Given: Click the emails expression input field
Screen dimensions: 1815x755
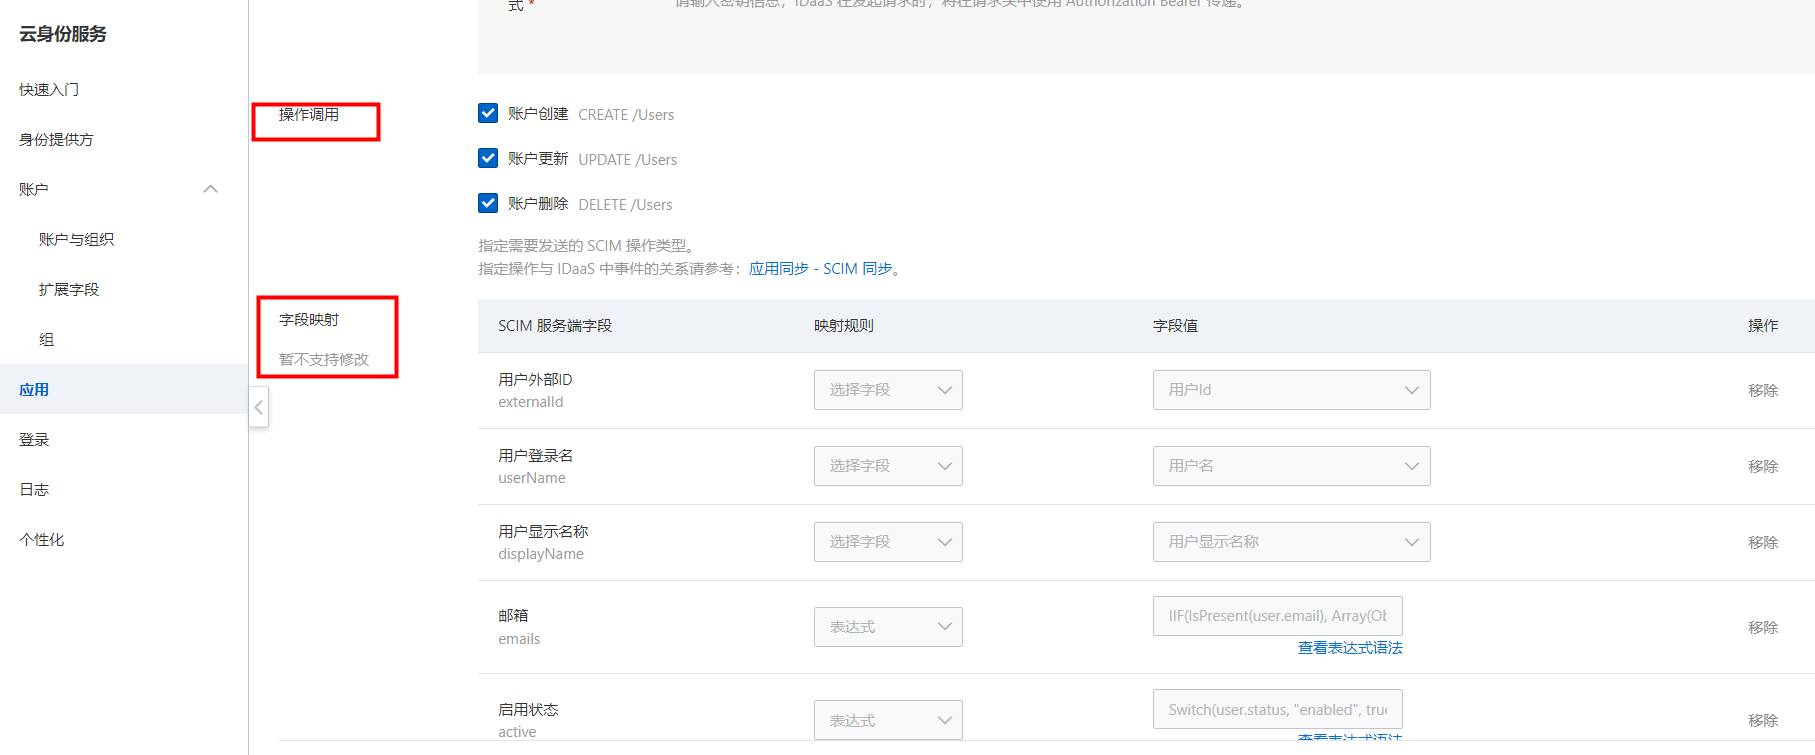Looking at the screenshot, I should coord(1278,616).
